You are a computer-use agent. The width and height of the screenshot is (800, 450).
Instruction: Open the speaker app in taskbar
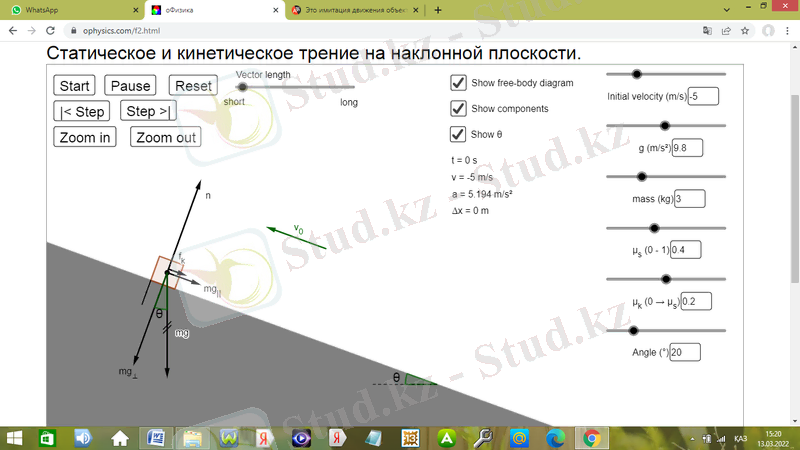click(83, 438)
